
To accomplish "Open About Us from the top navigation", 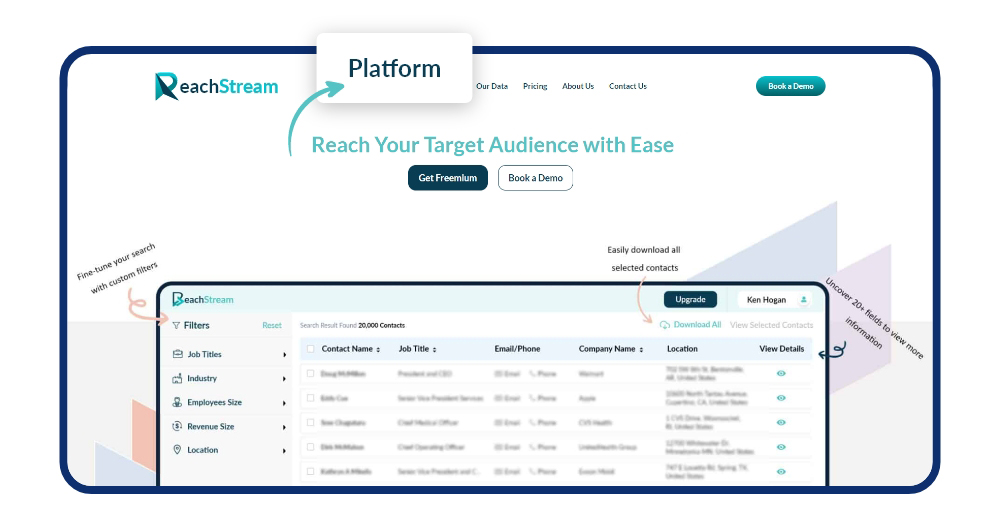I will click(578, 86).
